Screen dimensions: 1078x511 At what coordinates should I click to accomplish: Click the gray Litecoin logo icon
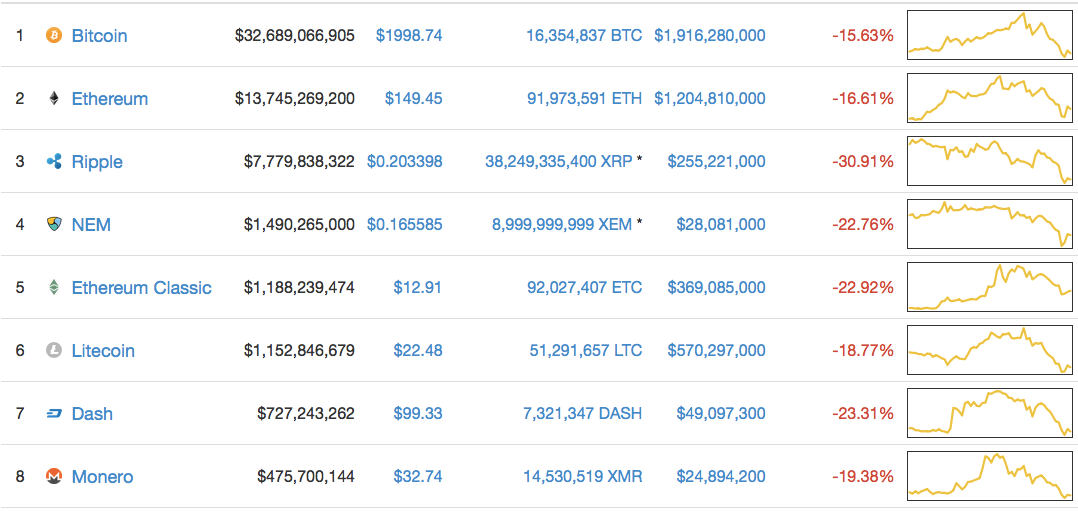pos(54,351)
